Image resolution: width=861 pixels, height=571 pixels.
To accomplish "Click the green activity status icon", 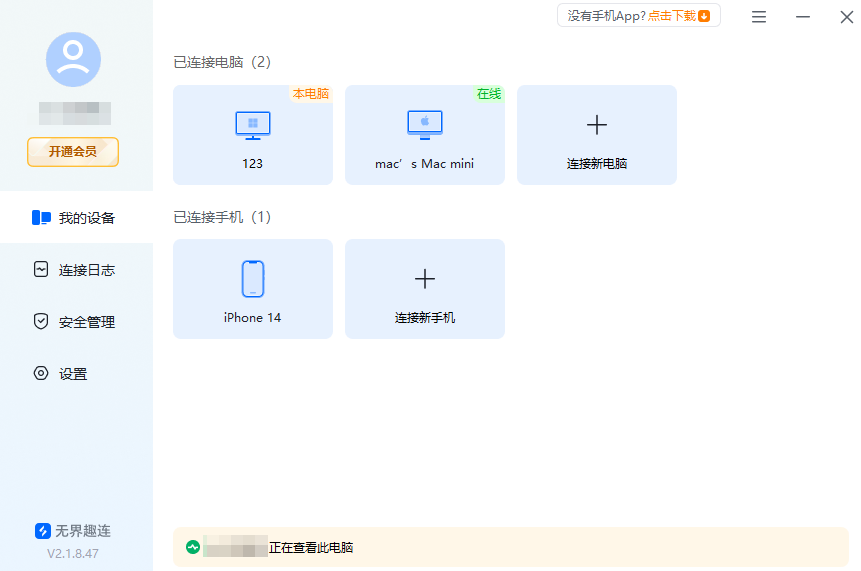I will click(193, 547).
